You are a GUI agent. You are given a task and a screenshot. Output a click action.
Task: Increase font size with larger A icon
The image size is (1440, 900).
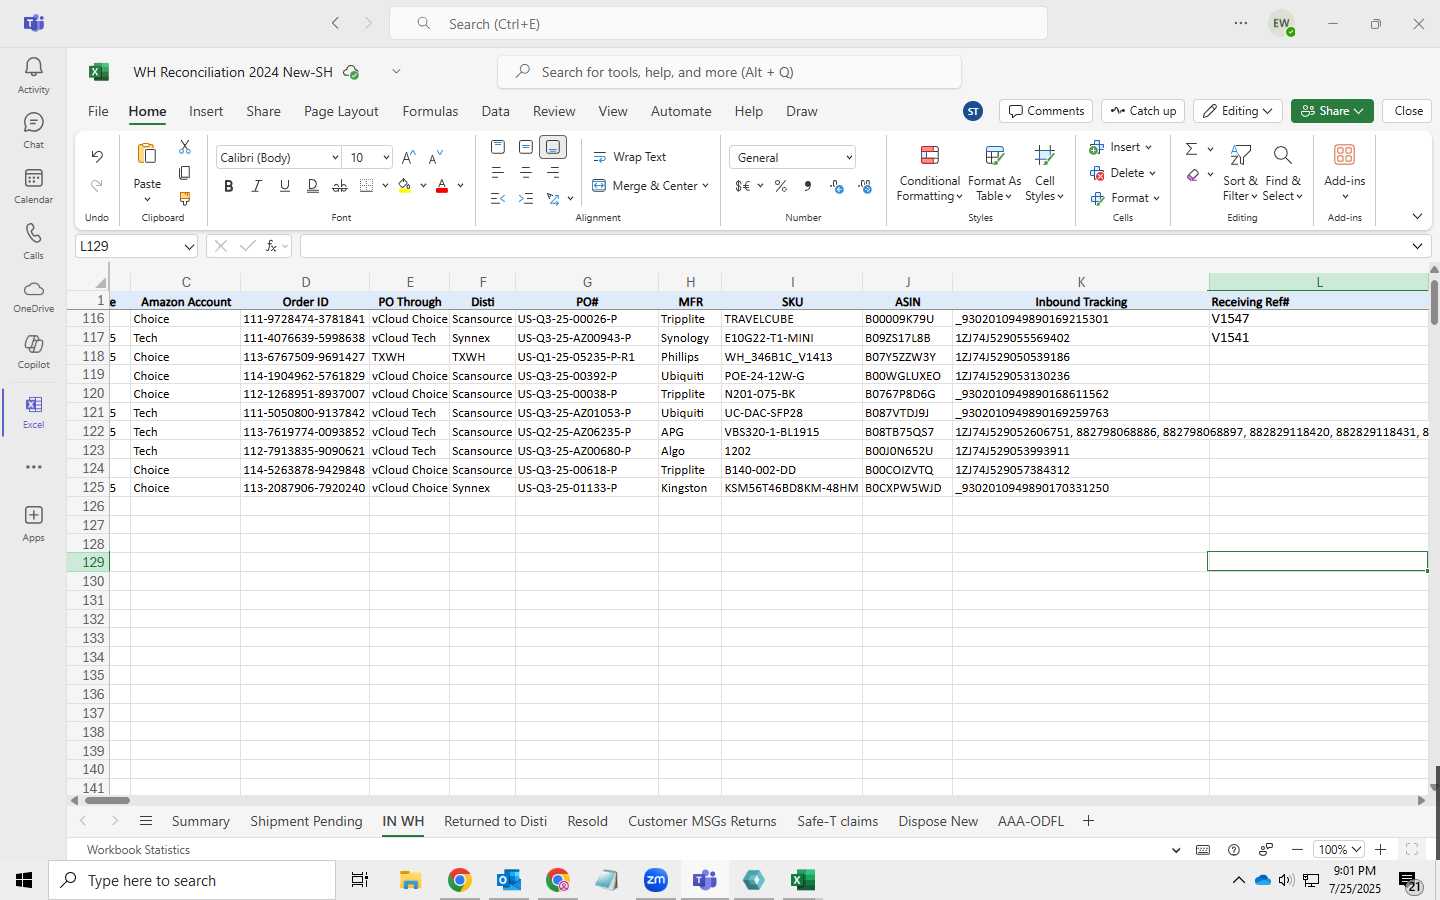(408, 158)
